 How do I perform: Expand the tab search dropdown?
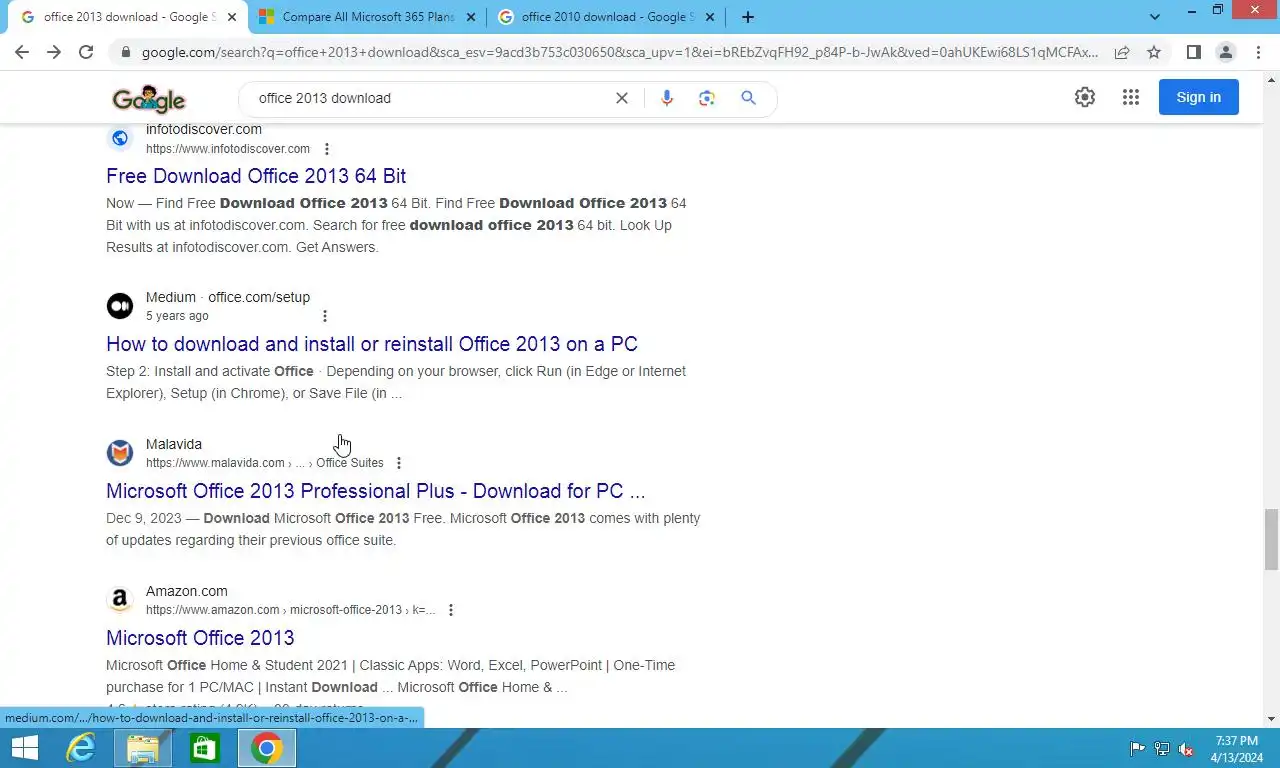(1155, 17)
